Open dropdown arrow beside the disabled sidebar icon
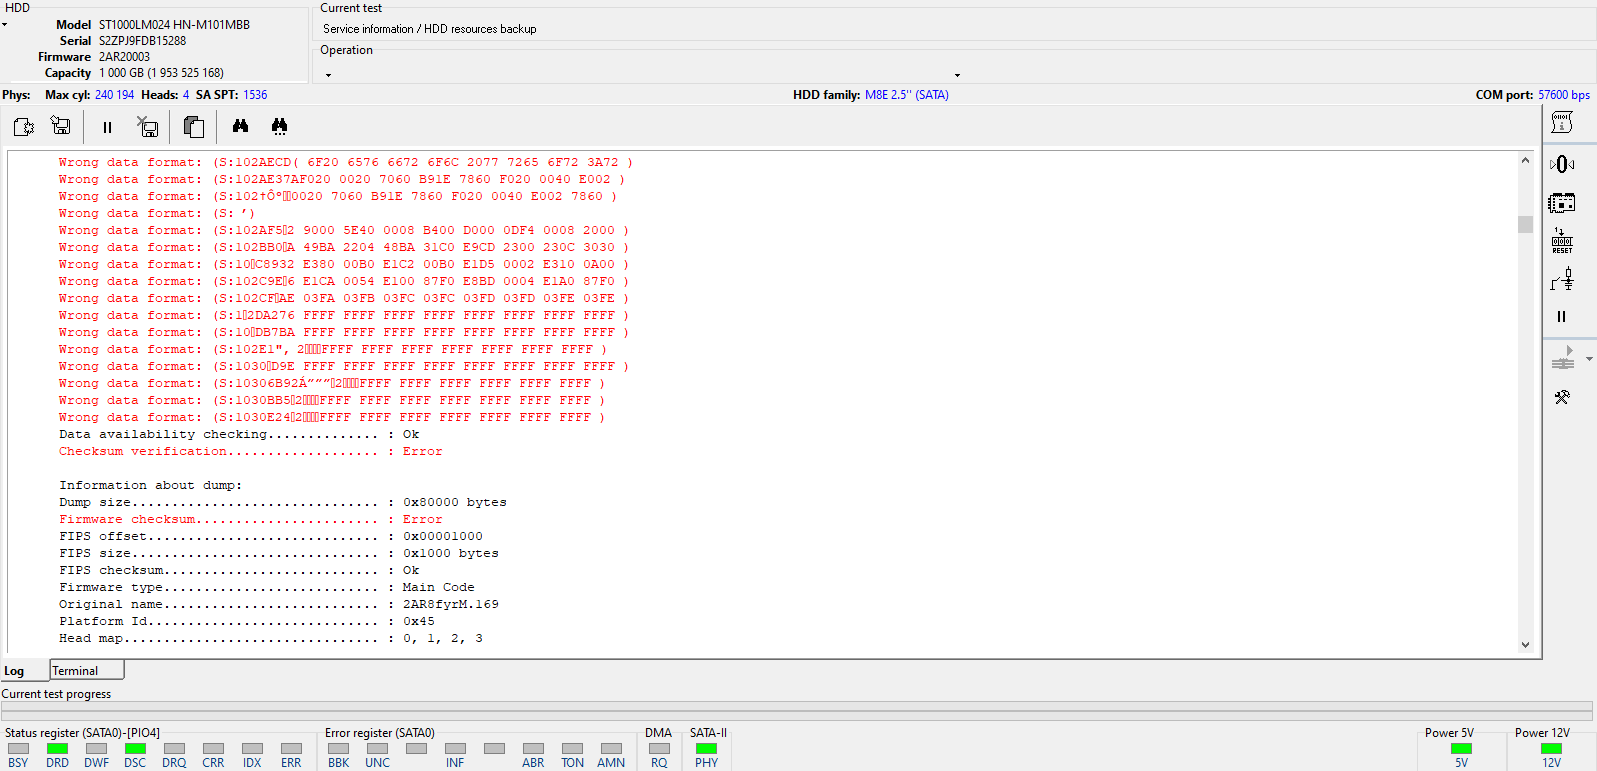Screen dimensions: 1597x771 point(1589,359)
